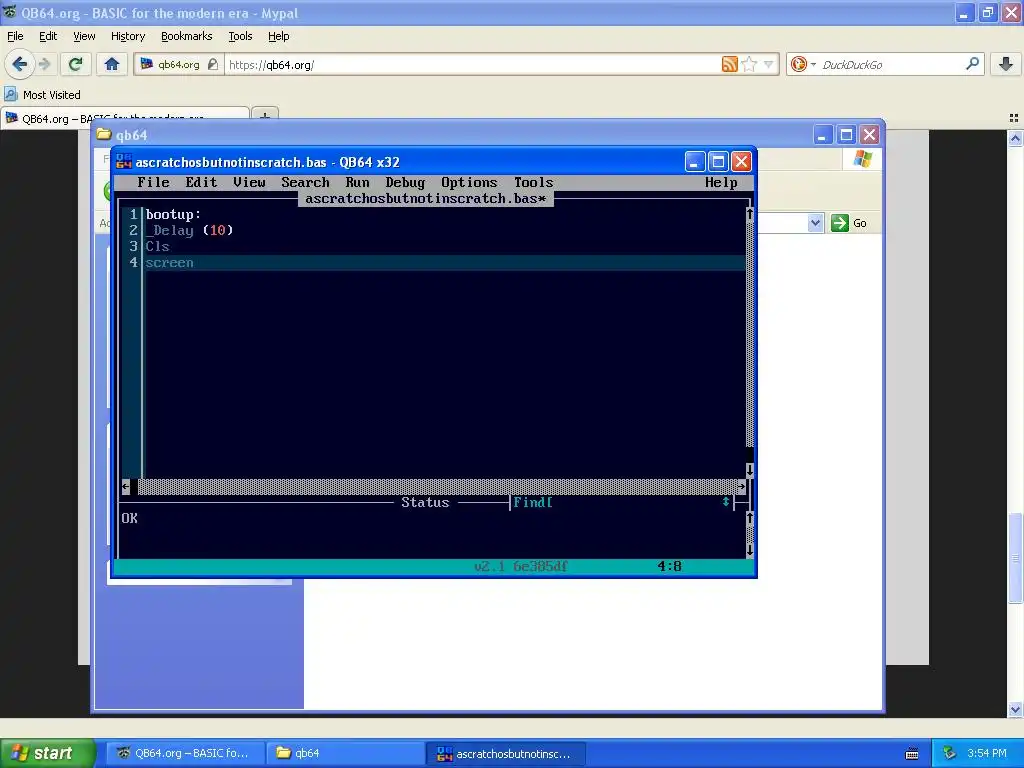Click line number 1 in the gutter
1024x768 pixels.
(x=133, y=214)
